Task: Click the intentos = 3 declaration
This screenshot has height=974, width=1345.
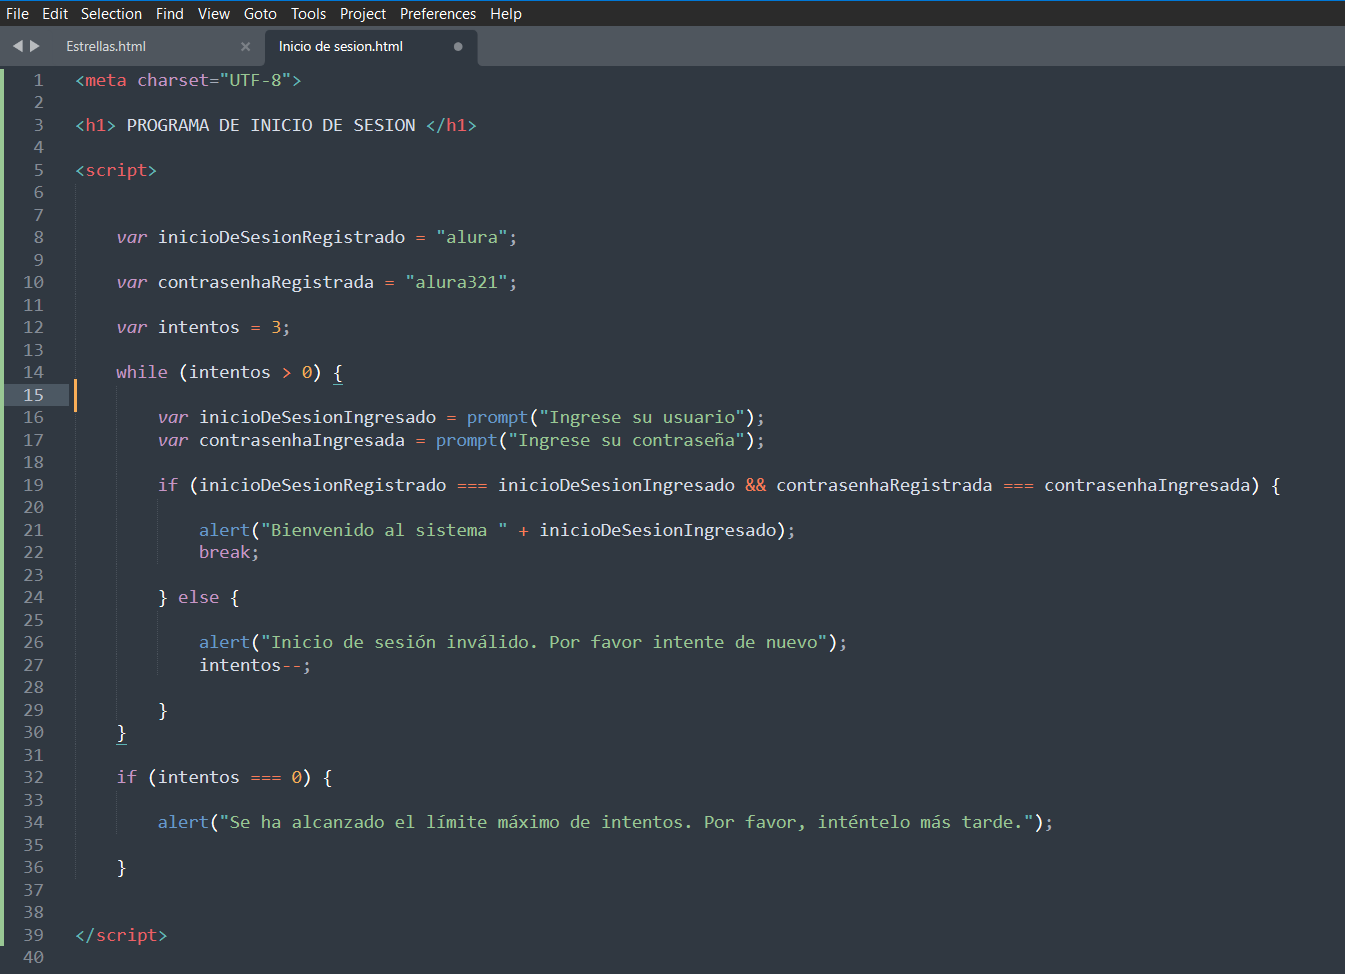Action: point(203,327)
